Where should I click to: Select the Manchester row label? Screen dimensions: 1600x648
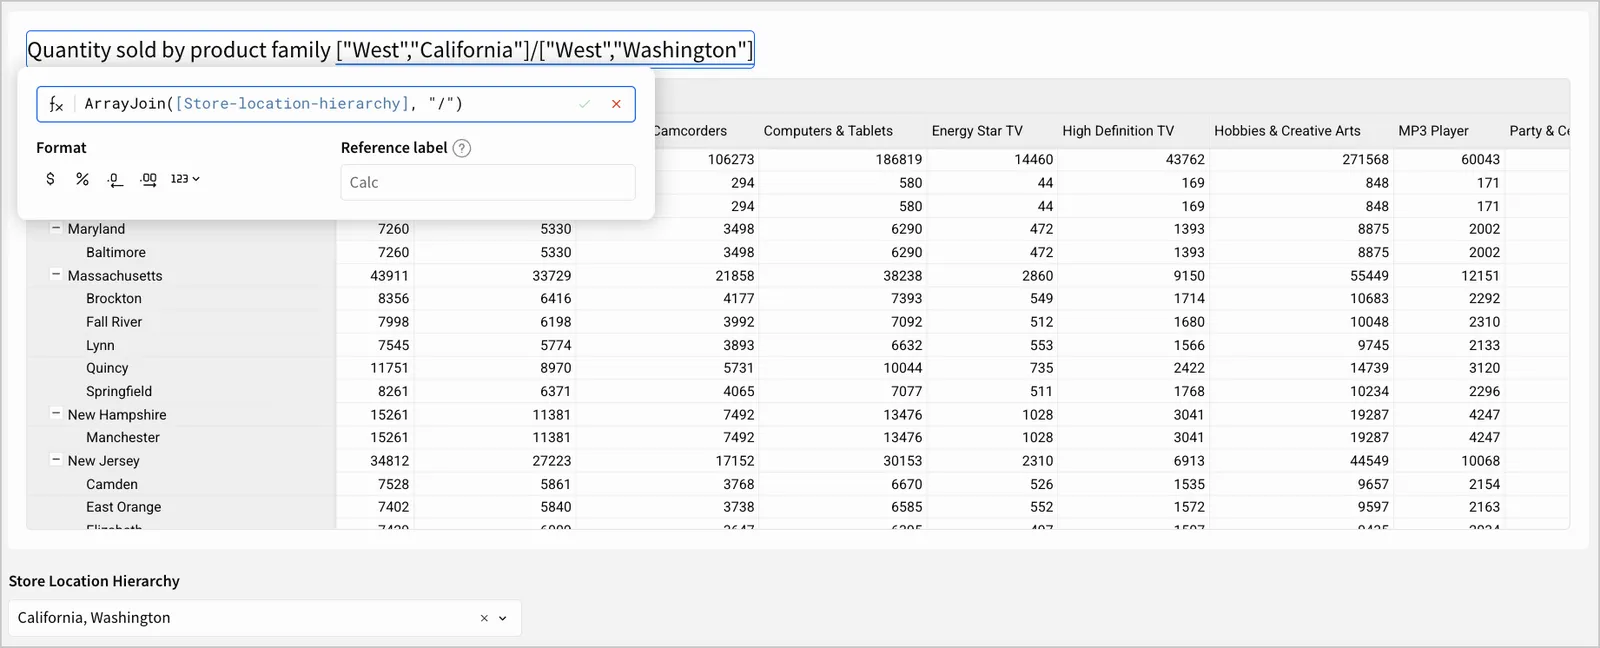coord(123,438)
